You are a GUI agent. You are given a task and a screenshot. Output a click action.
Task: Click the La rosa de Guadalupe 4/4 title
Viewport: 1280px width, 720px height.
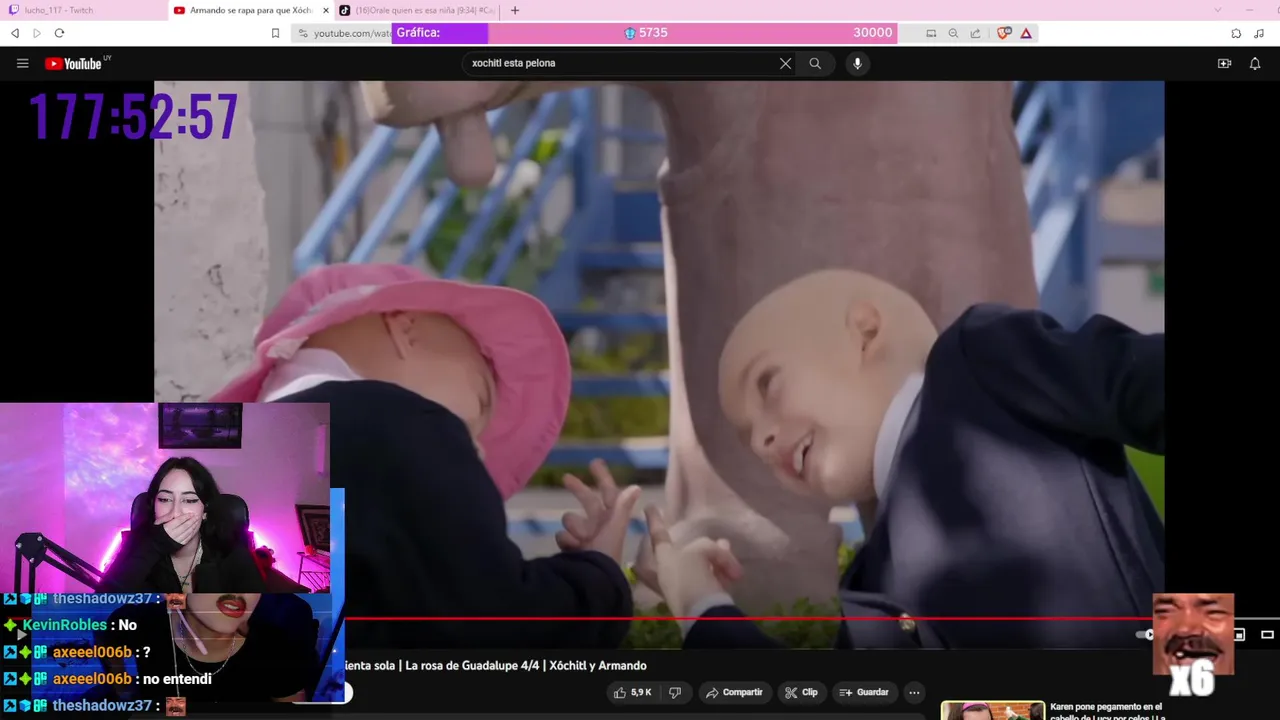(x=496, y=665)
